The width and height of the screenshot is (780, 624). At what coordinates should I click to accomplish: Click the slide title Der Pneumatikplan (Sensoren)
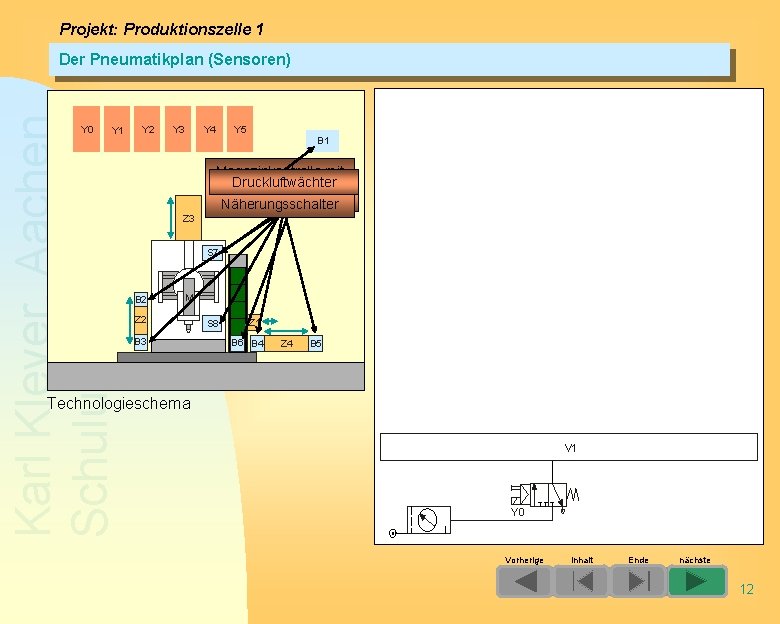[175, 59]
